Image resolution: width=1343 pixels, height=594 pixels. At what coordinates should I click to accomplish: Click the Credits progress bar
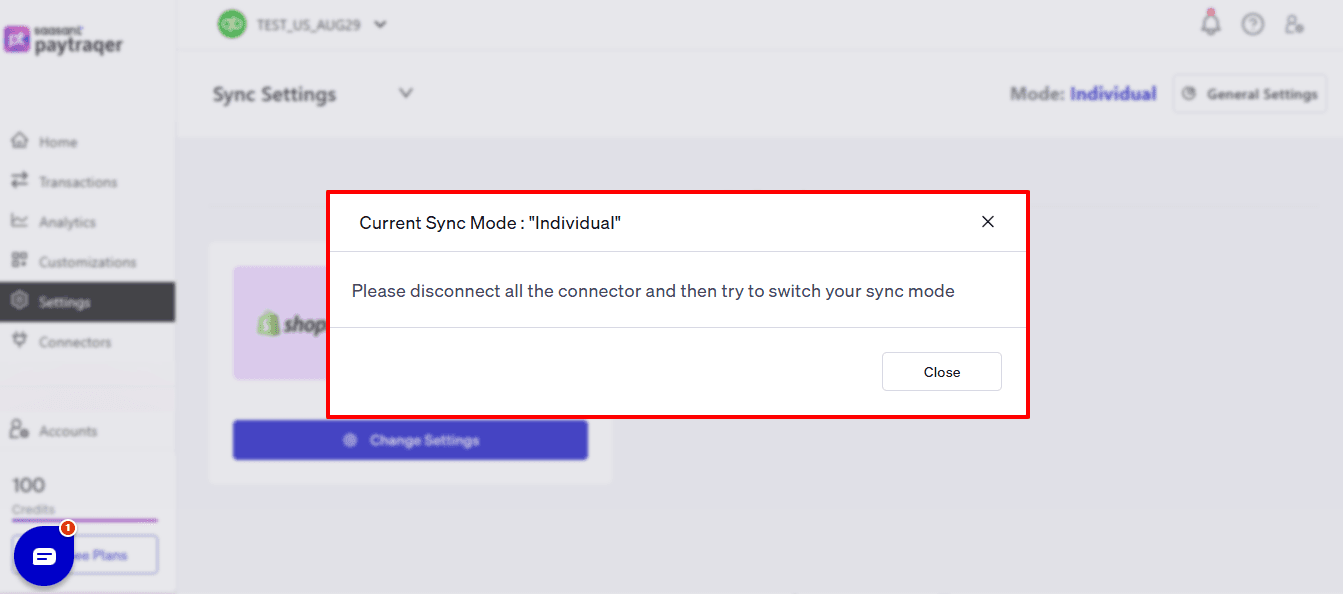coord(85,521)
